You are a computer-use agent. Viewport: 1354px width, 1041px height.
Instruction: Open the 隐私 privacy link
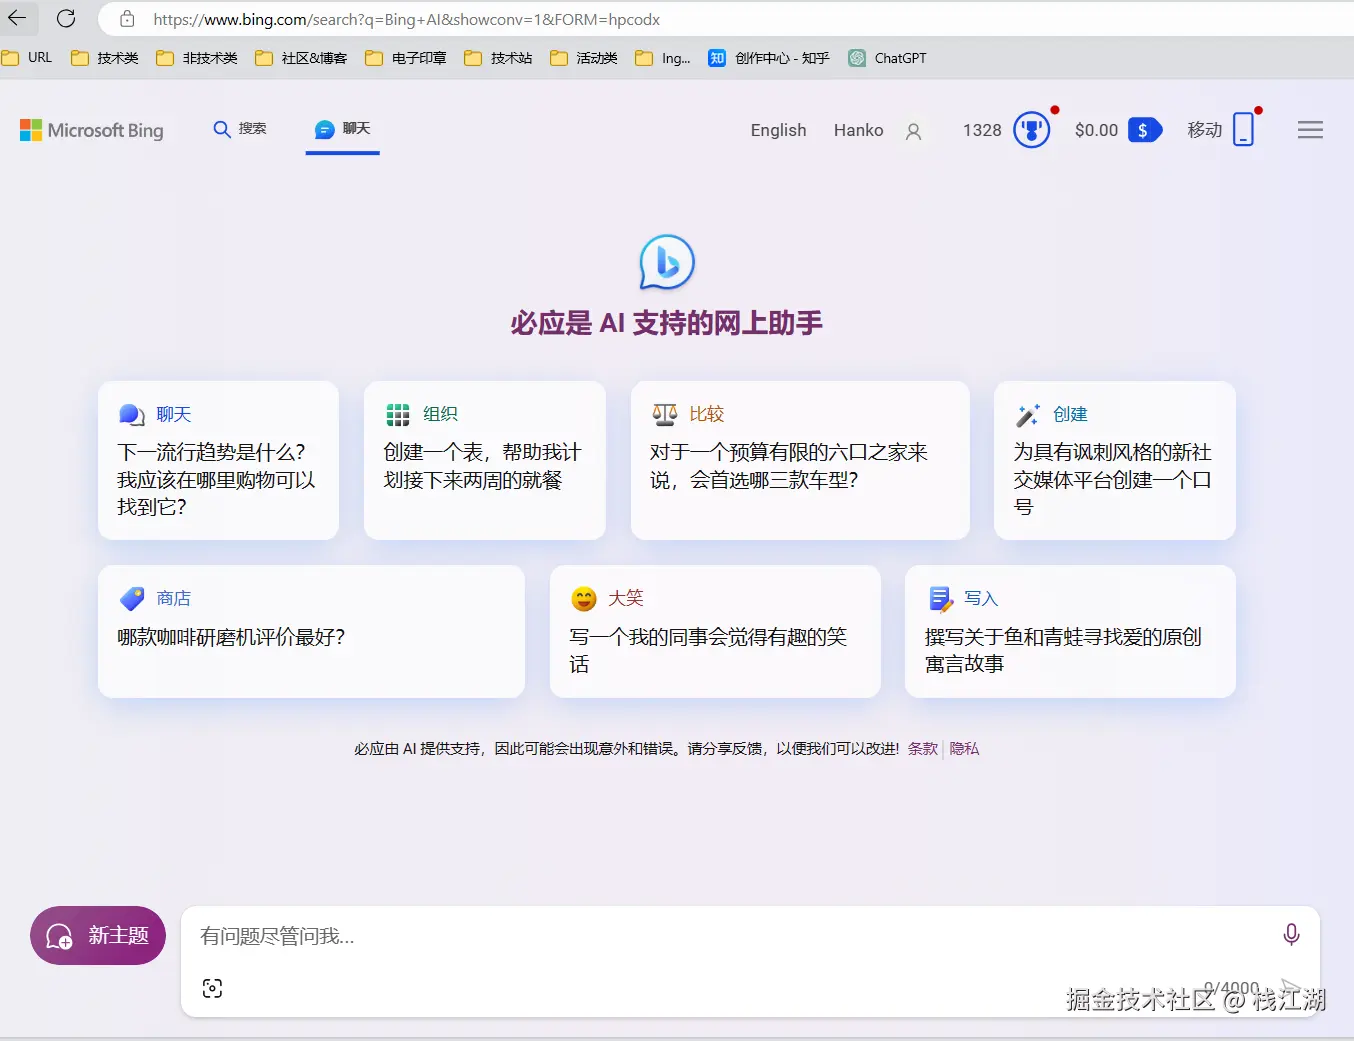click(x=964, y=748)
